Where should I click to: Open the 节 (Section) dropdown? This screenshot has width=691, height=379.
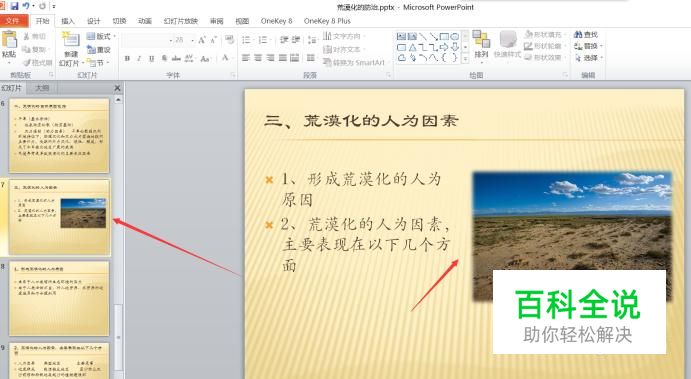pyautogui.click(x=98, y=63)
